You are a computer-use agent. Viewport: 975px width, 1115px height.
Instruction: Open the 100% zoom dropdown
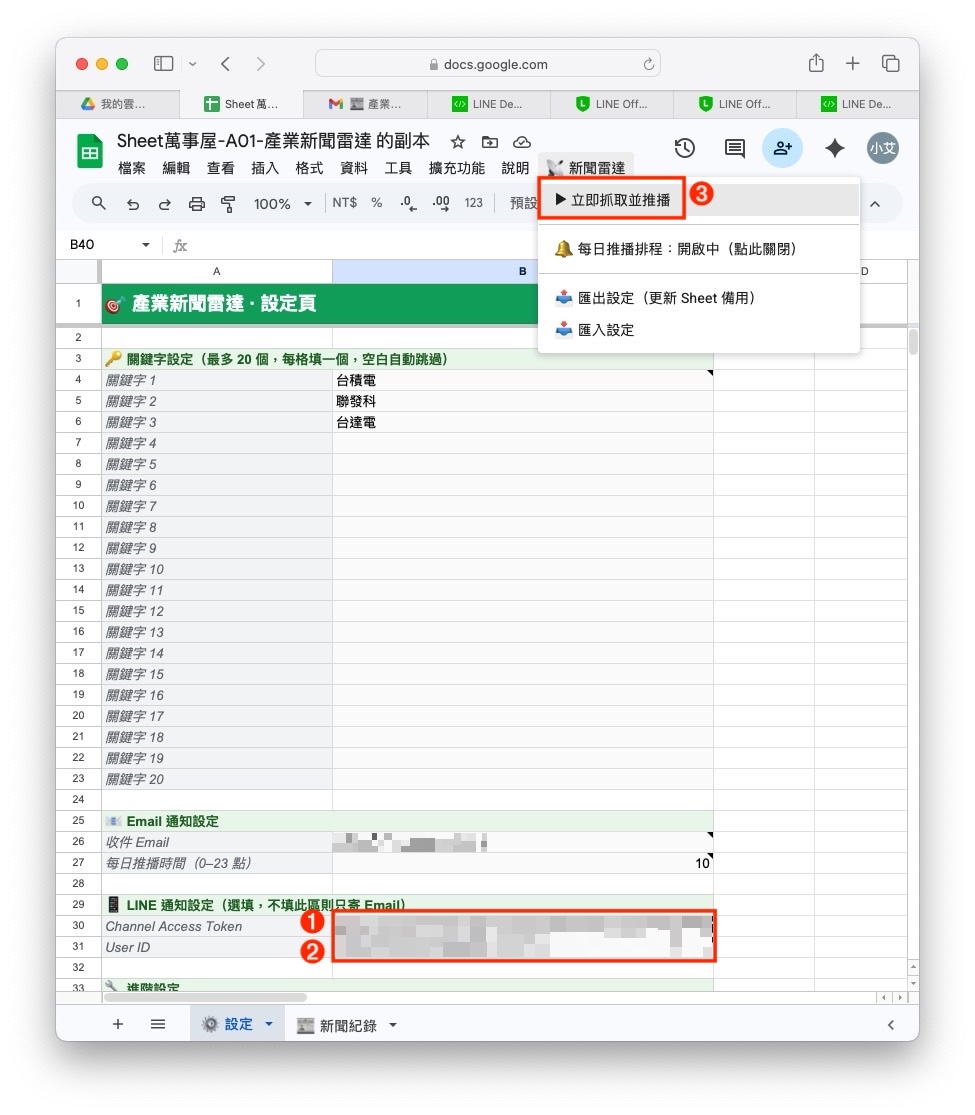(x=283, y=204)
